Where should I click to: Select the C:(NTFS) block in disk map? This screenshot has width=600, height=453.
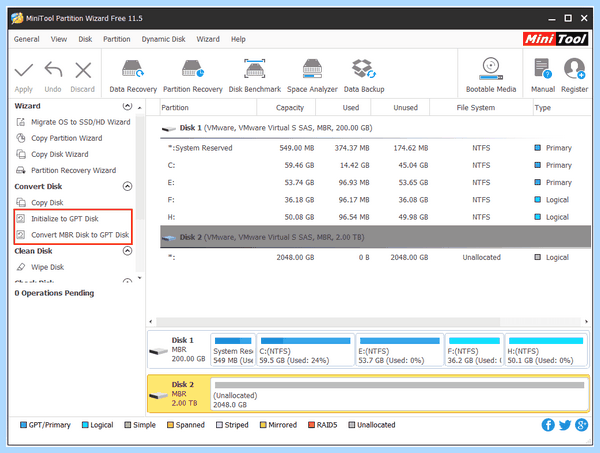pyautogui.click(x=305, y=350)
